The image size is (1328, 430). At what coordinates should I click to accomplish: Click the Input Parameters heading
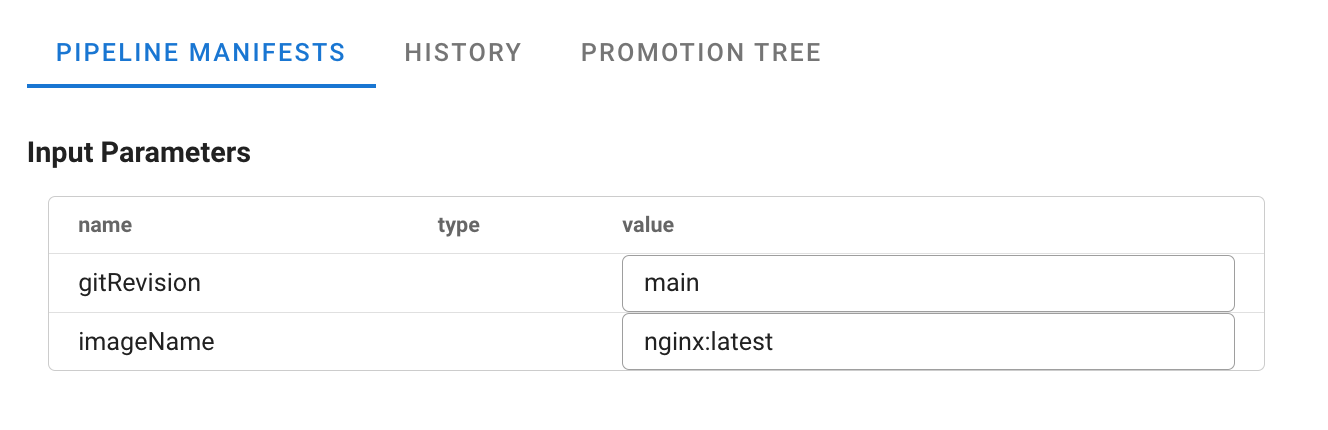point(139,153)
